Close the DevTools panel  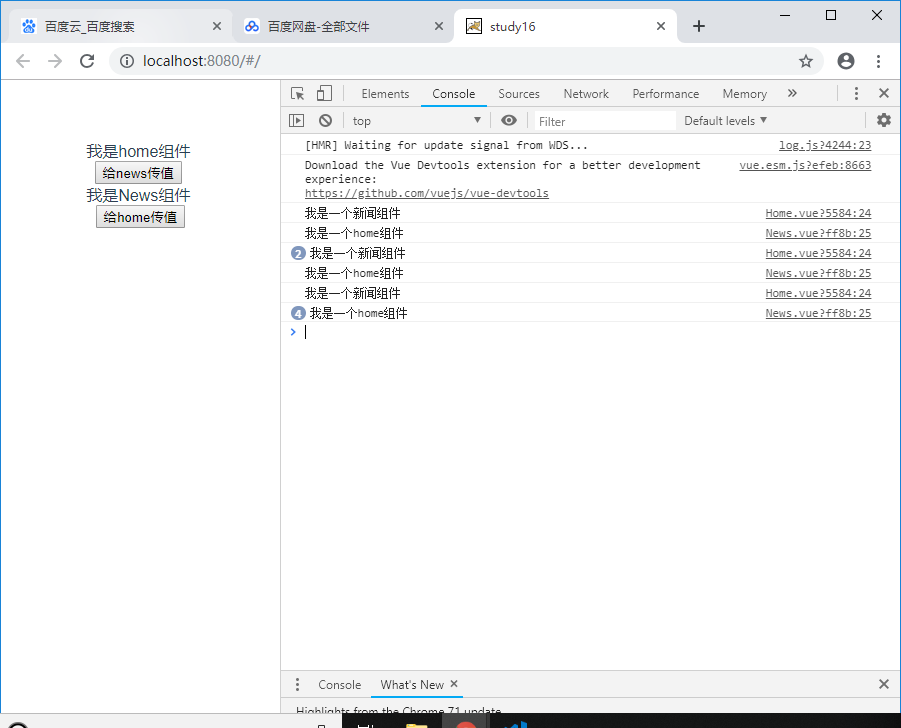884,93
